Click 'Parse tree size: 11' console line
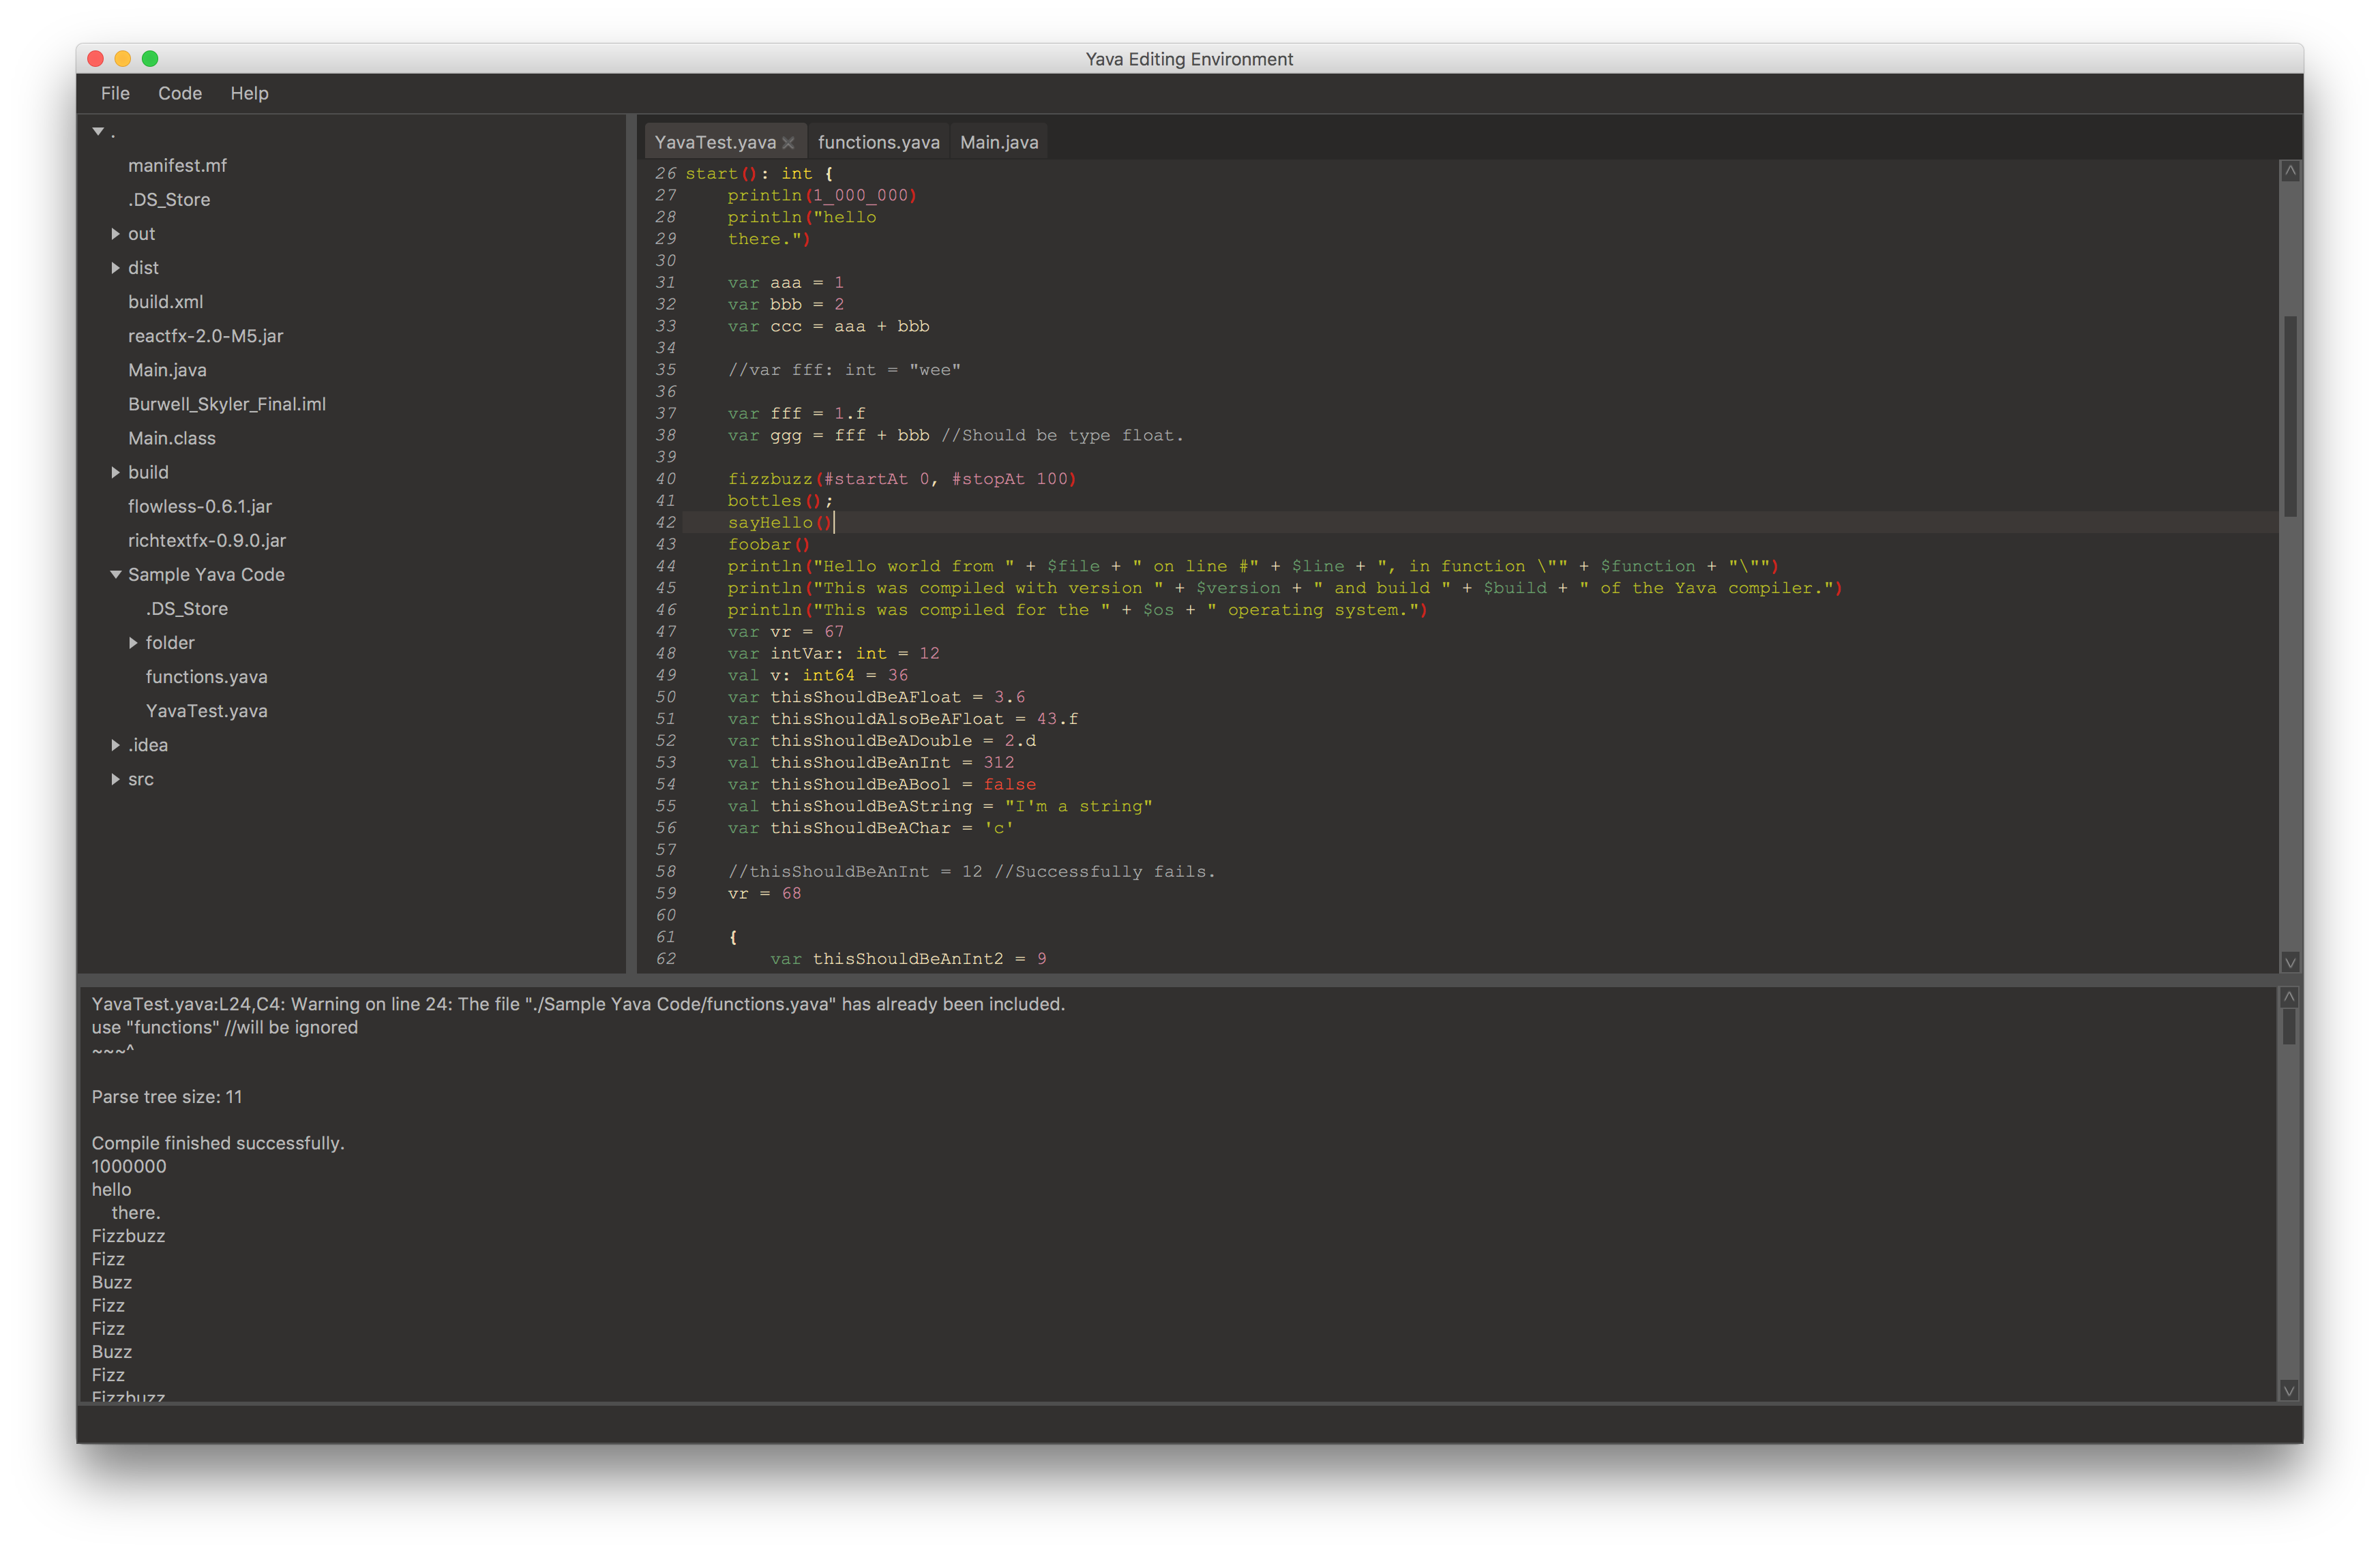2380x1553 pixels. coord(166,1097)
